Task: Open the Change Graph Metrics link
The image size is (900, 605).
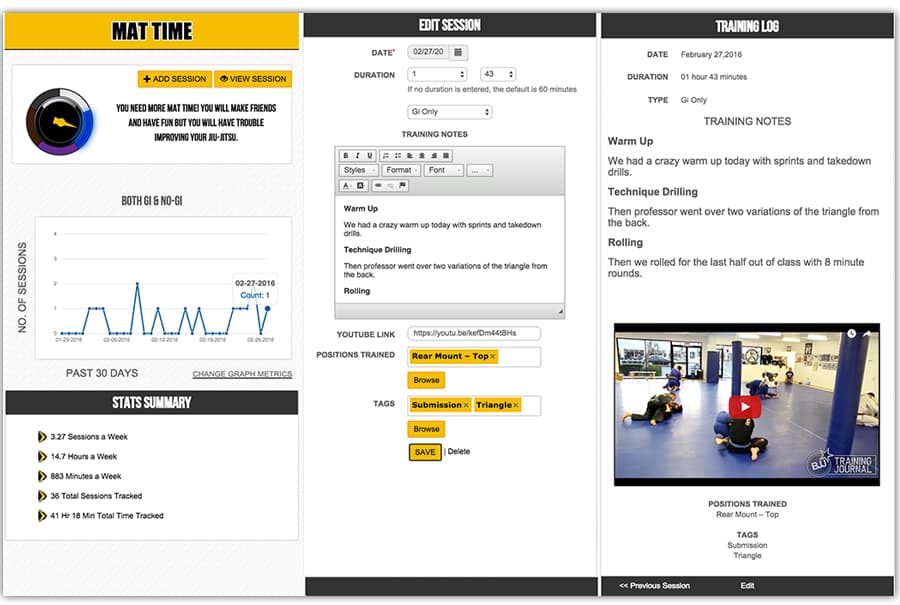Action: pos(245,373)
